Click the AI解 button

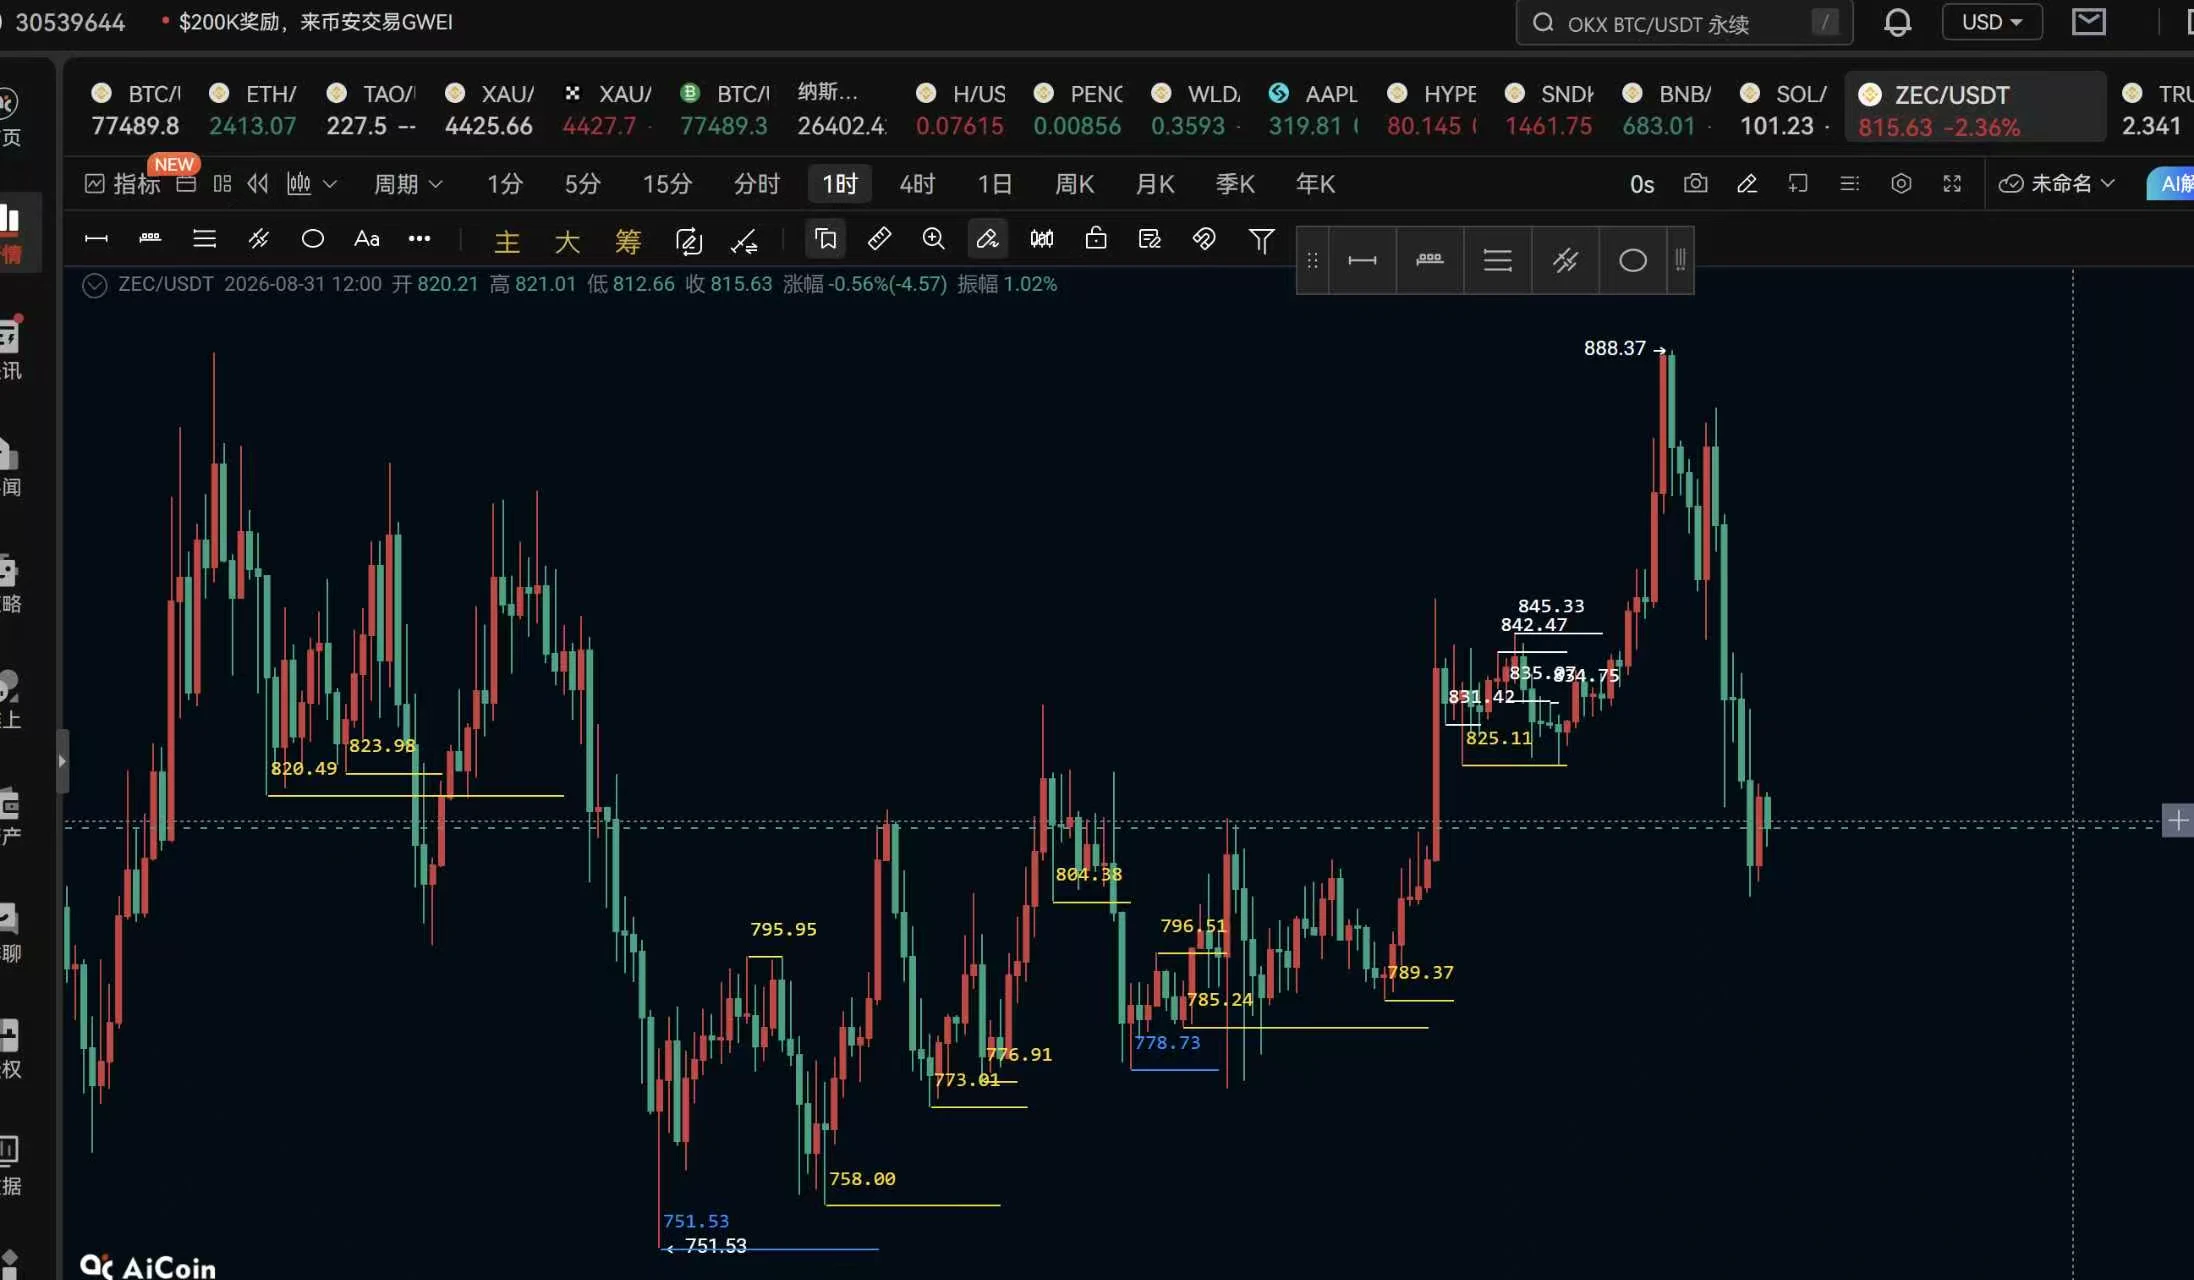click(2171, 184)
